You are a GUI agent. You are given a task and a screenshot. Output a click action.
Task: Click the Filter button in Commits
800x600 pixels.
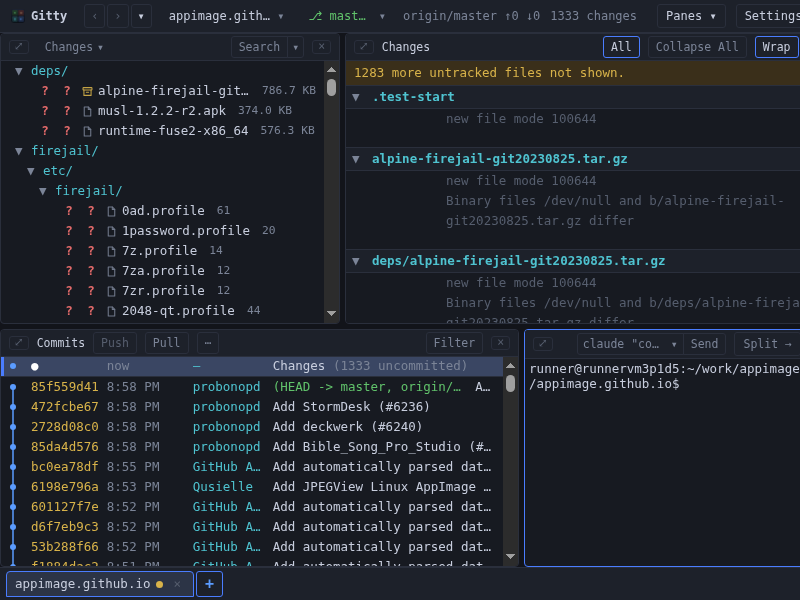pos(454,343)
